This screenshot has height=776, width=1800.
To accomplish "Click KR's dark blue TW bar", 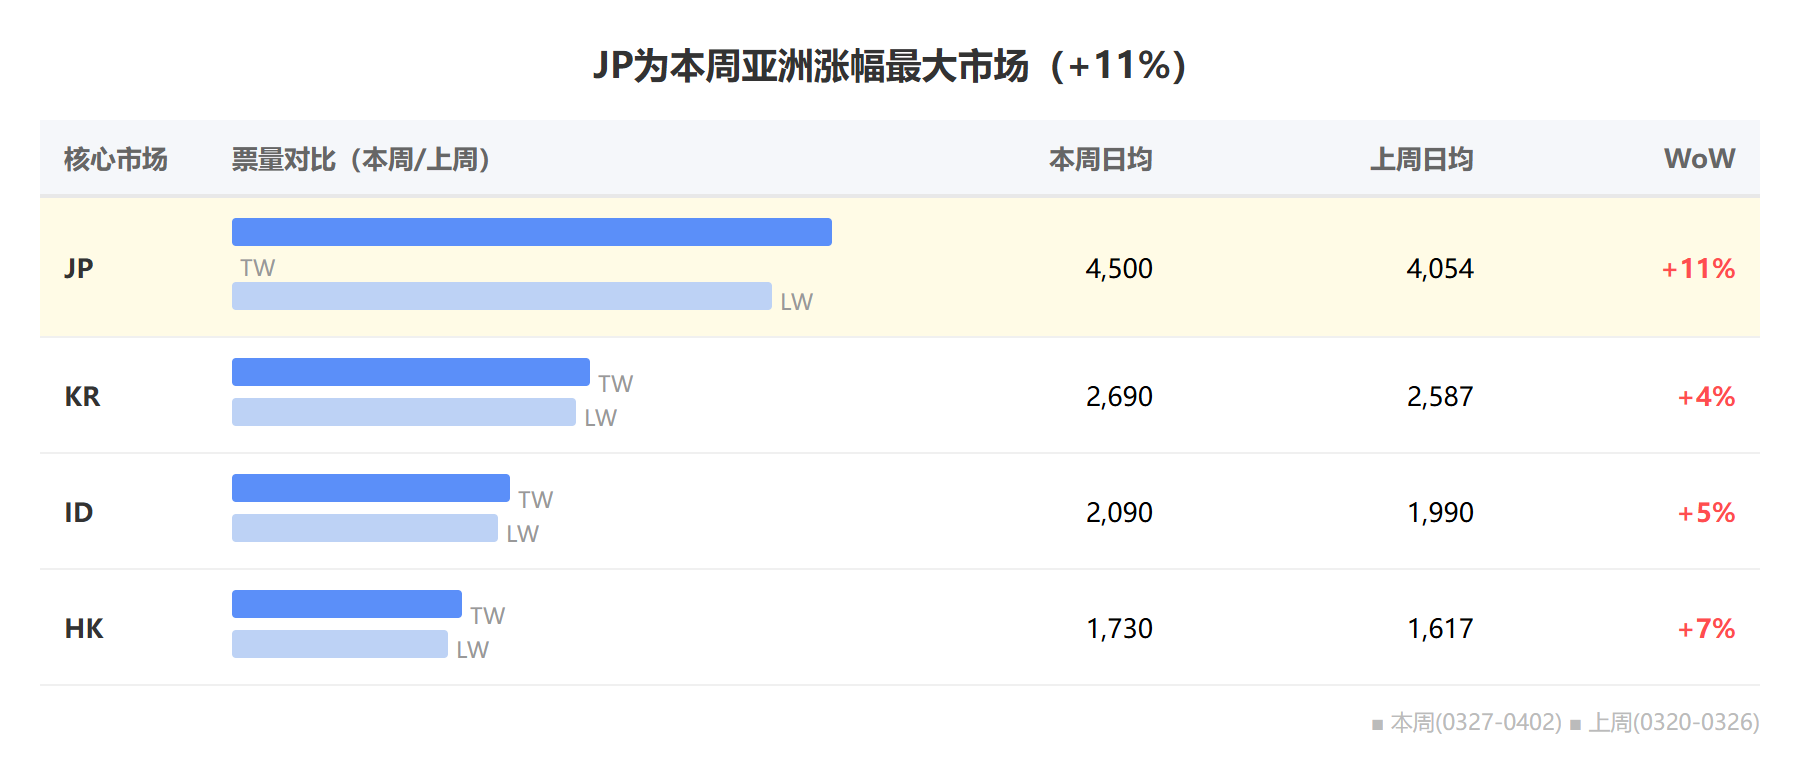I will pyautogui.click(x=411, y=372).
